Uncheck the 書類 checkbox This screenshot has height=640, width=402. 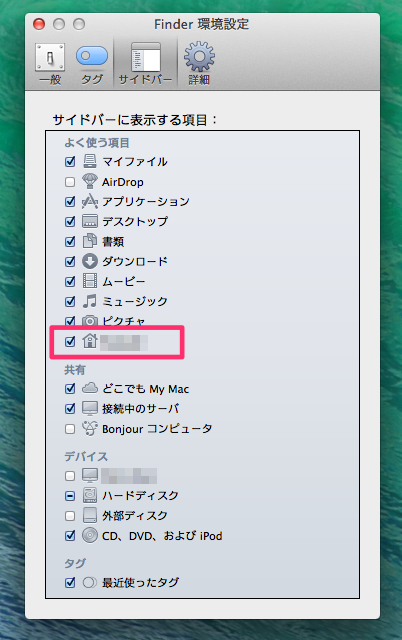(70, 241)
